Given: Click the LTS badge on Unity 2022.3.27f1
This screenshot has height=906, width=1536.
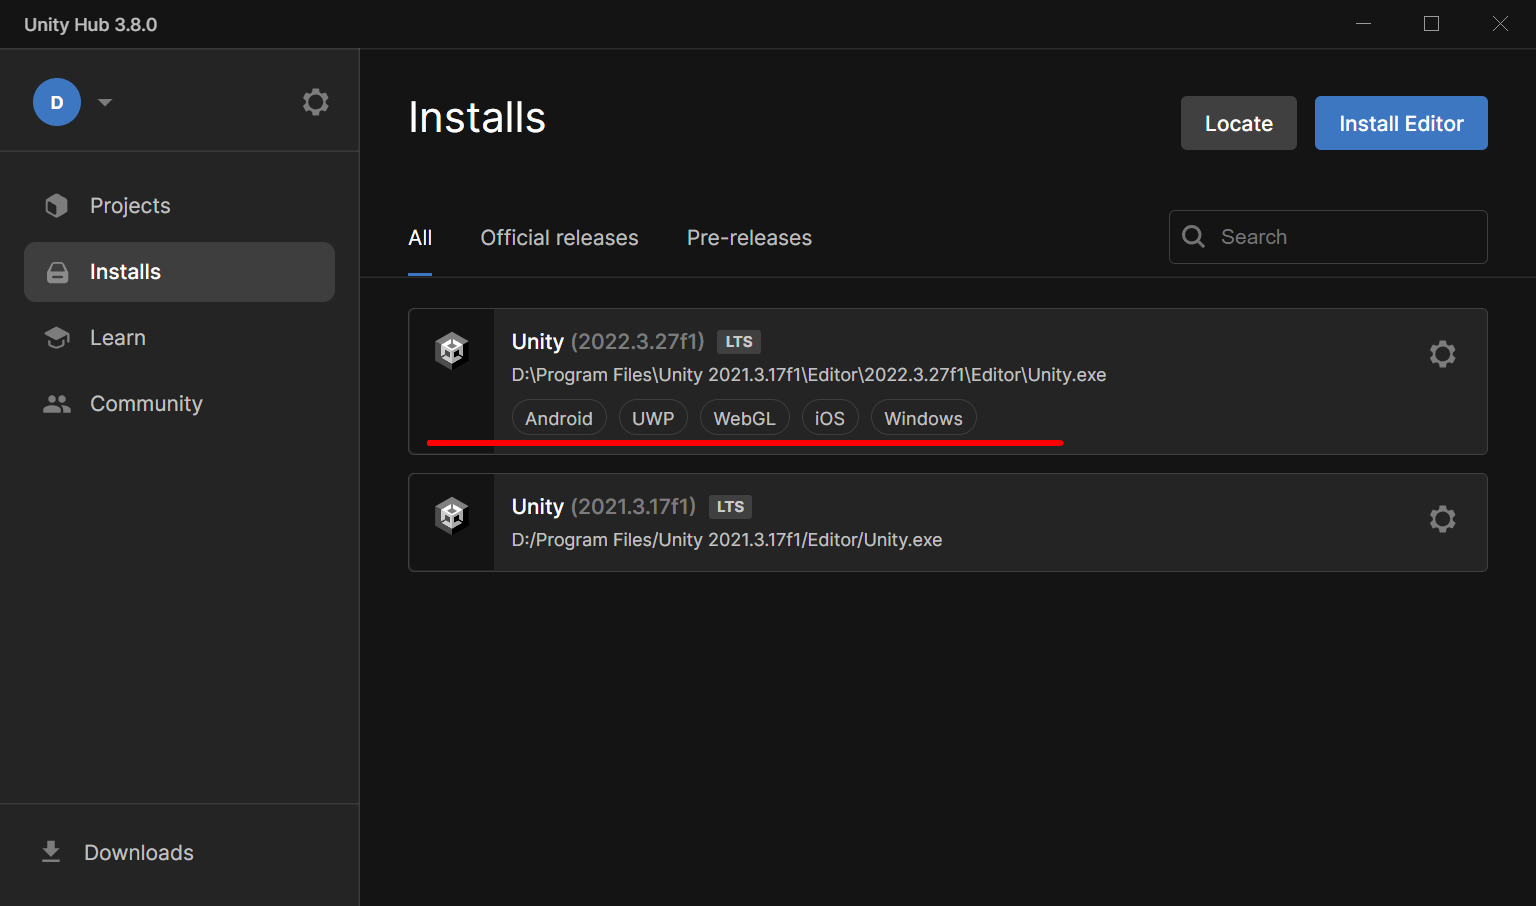Looking at the screenshot, I should tap(739, 342).
